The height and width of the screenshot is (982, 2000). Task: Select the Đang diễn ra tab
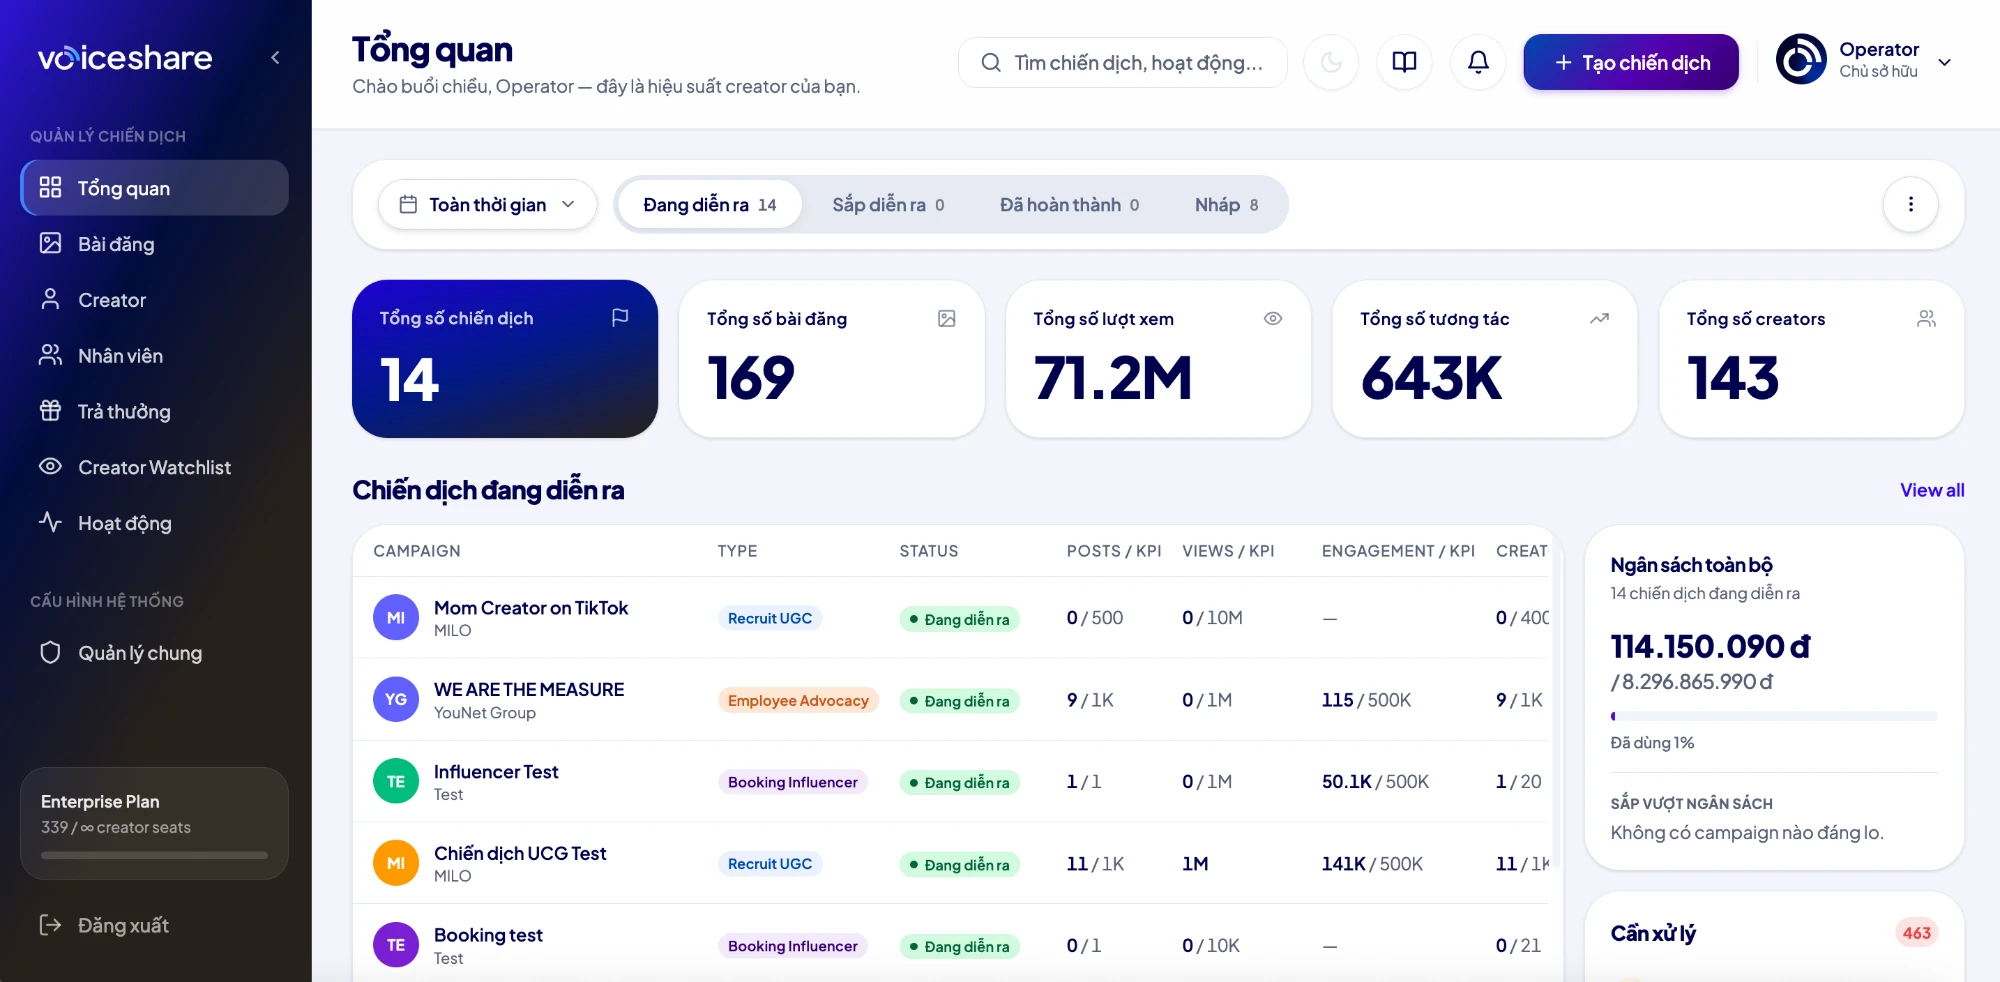710,204
